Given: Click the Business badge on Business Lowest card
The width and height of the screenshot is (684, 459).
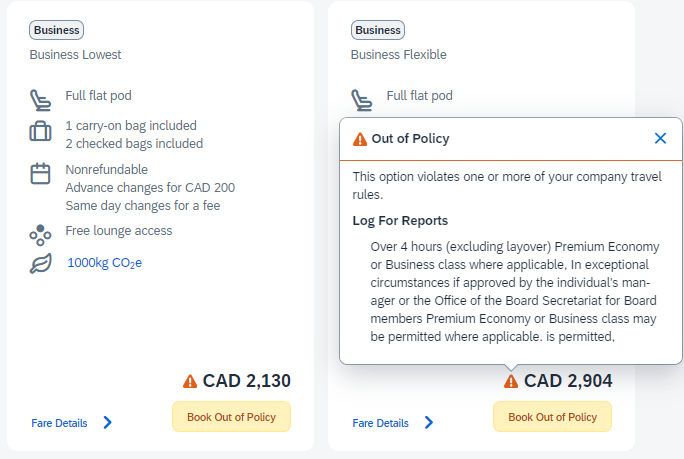Looking at the screenshot, I should point(56,30).
